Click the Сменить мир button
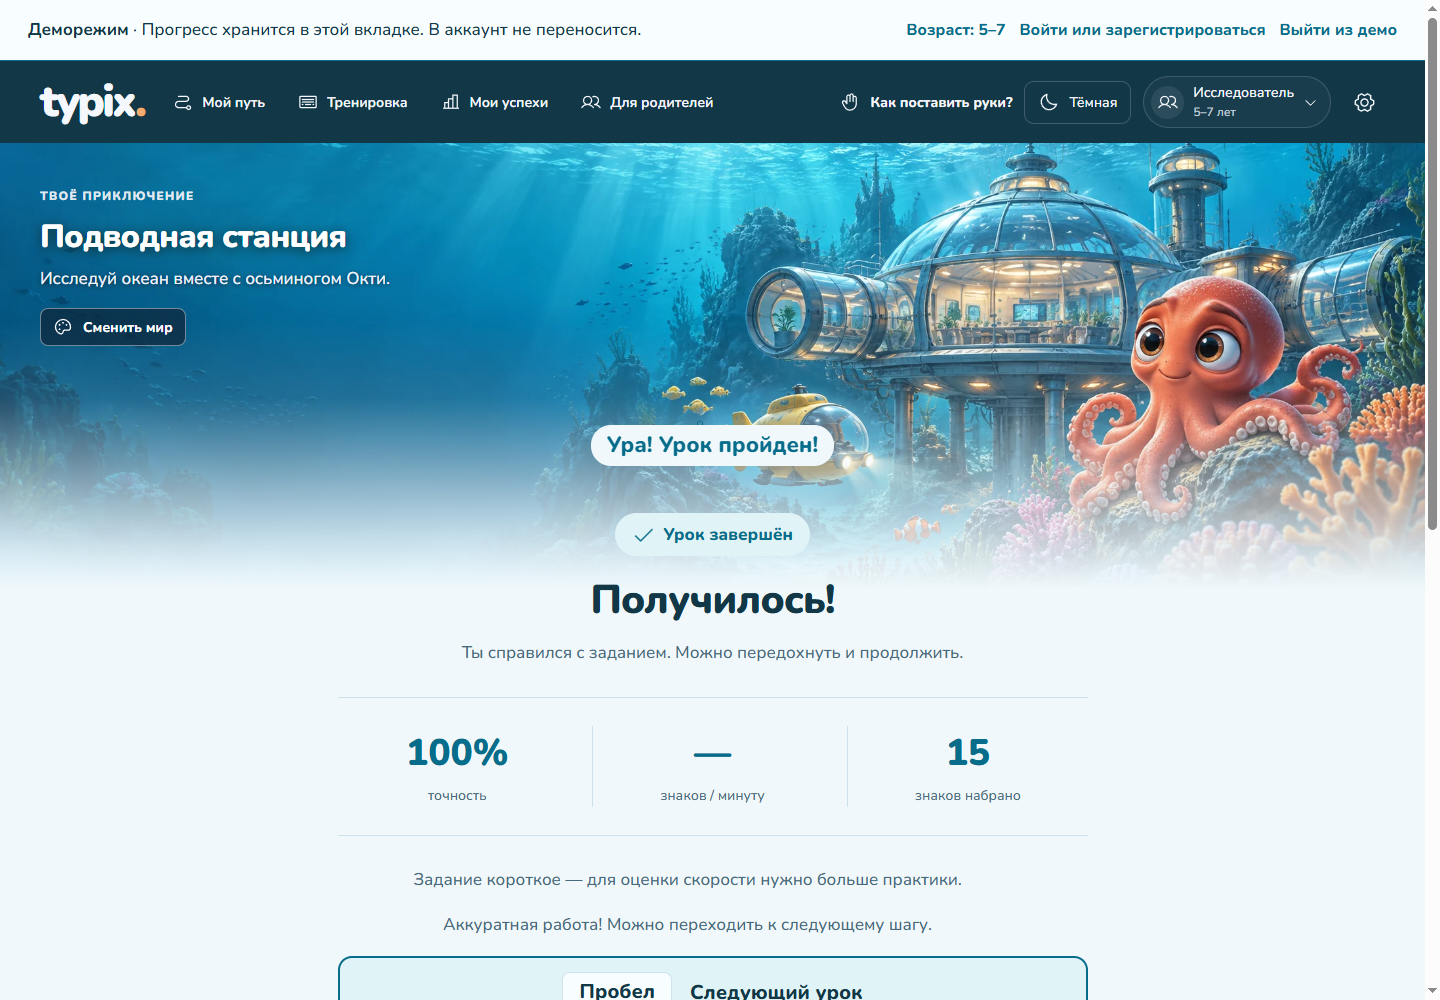Viewport: 1440px width, 1000px height. coord(113,327)
